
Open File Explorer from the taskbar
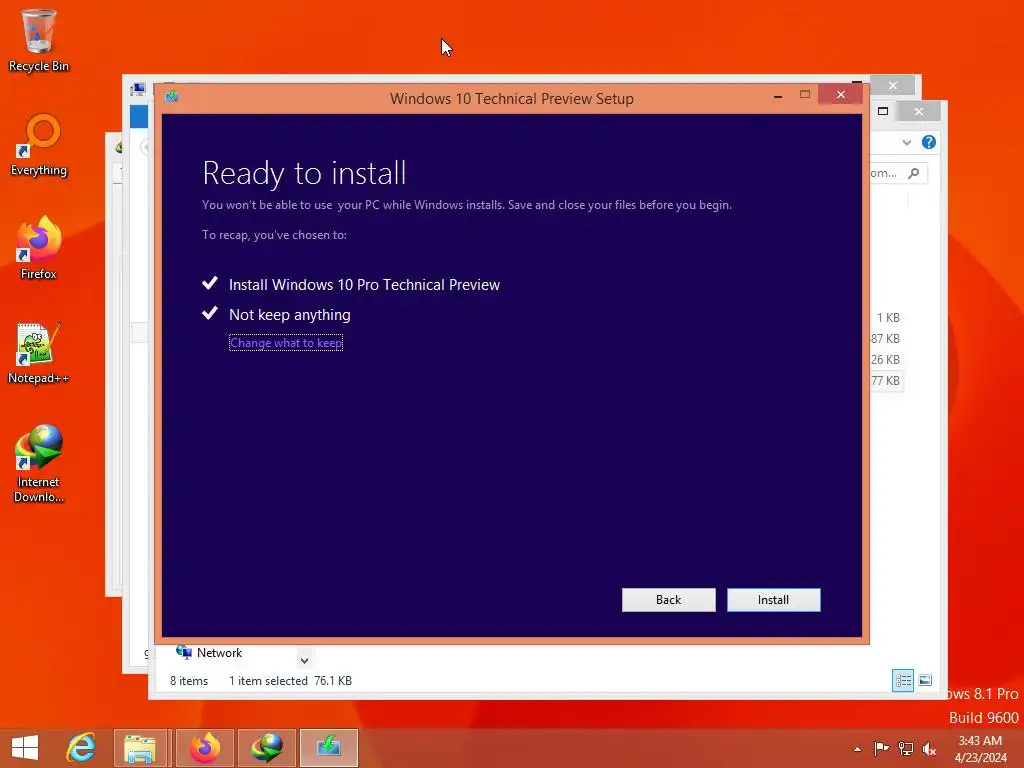click(141, 748)
